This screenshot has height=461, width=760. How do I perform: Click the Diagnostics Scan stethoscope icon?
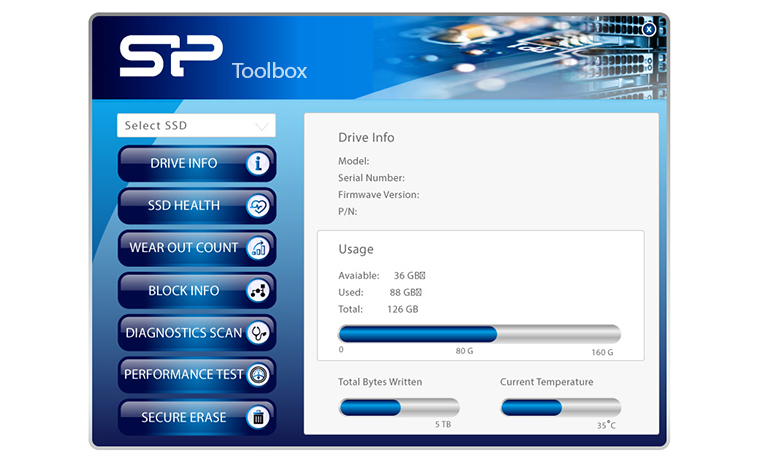tap(258, 333)
